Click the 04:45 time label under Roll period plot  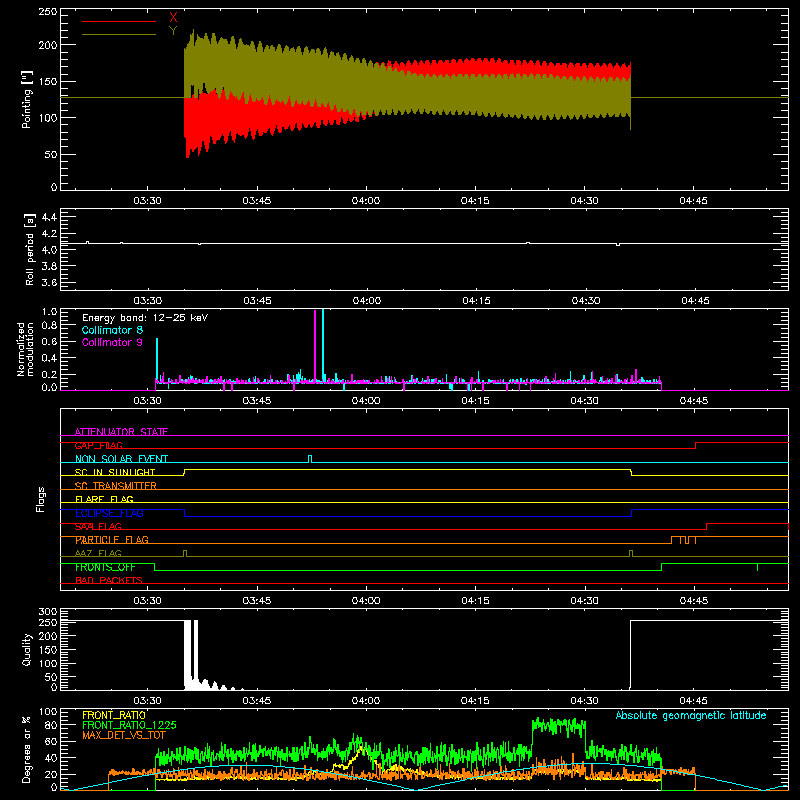(695, 301)
